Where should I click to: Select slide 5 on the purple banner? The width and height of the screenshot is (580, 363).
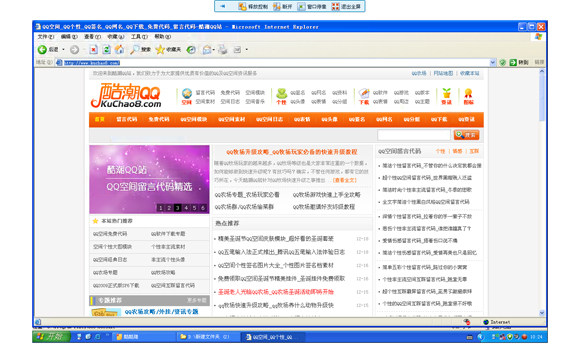[195, 208]
